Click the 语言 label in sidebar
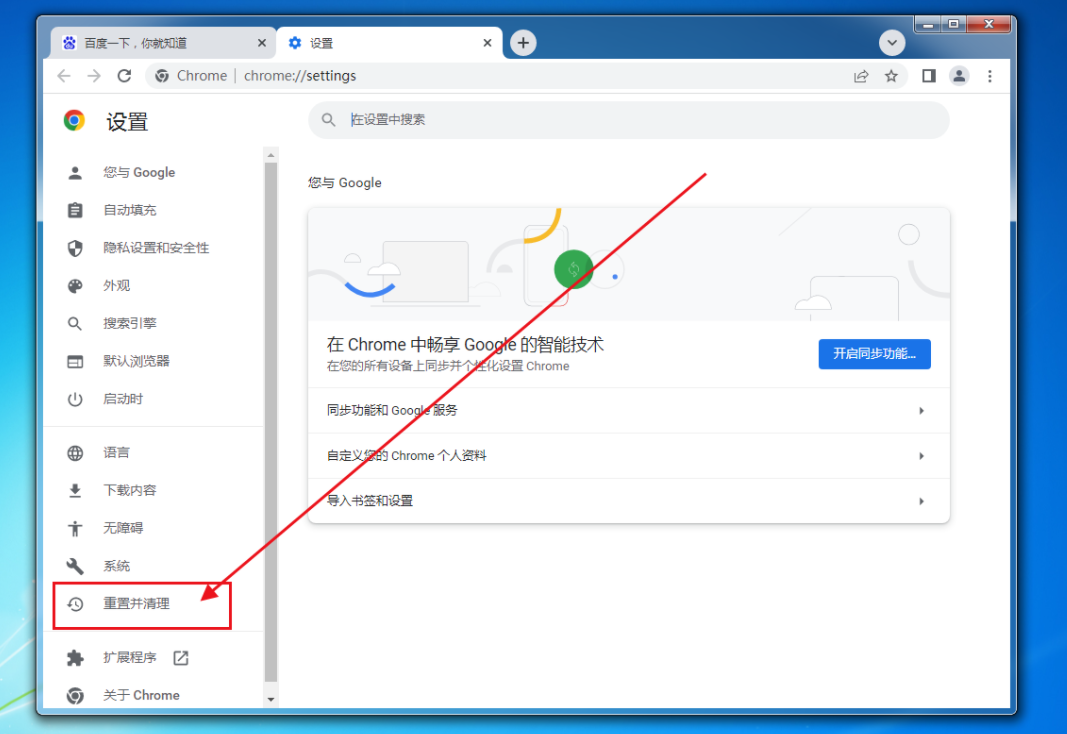 116,453
